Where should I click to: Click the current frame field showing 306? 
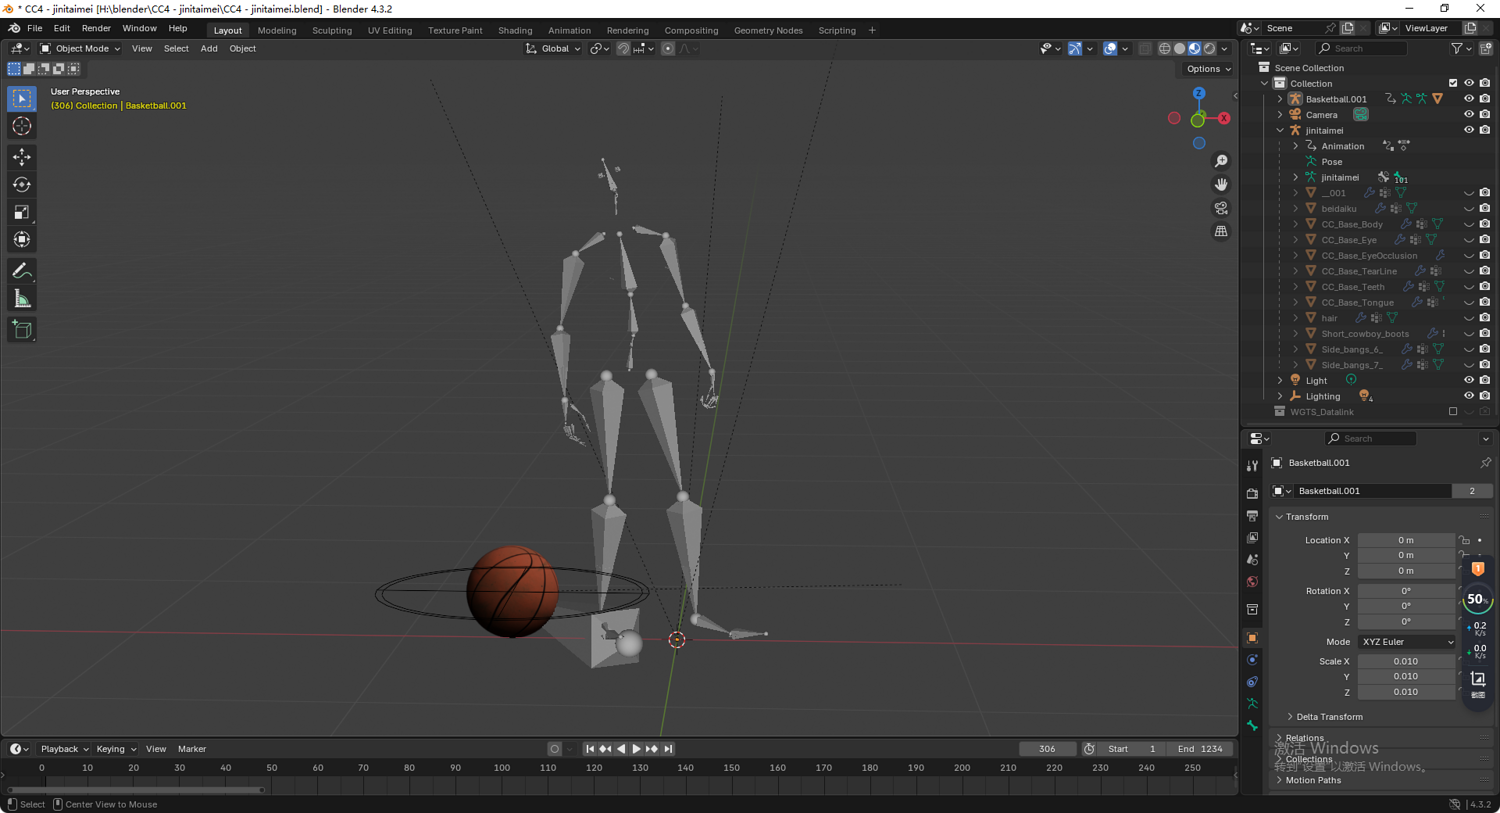(x=1047, y=749)
